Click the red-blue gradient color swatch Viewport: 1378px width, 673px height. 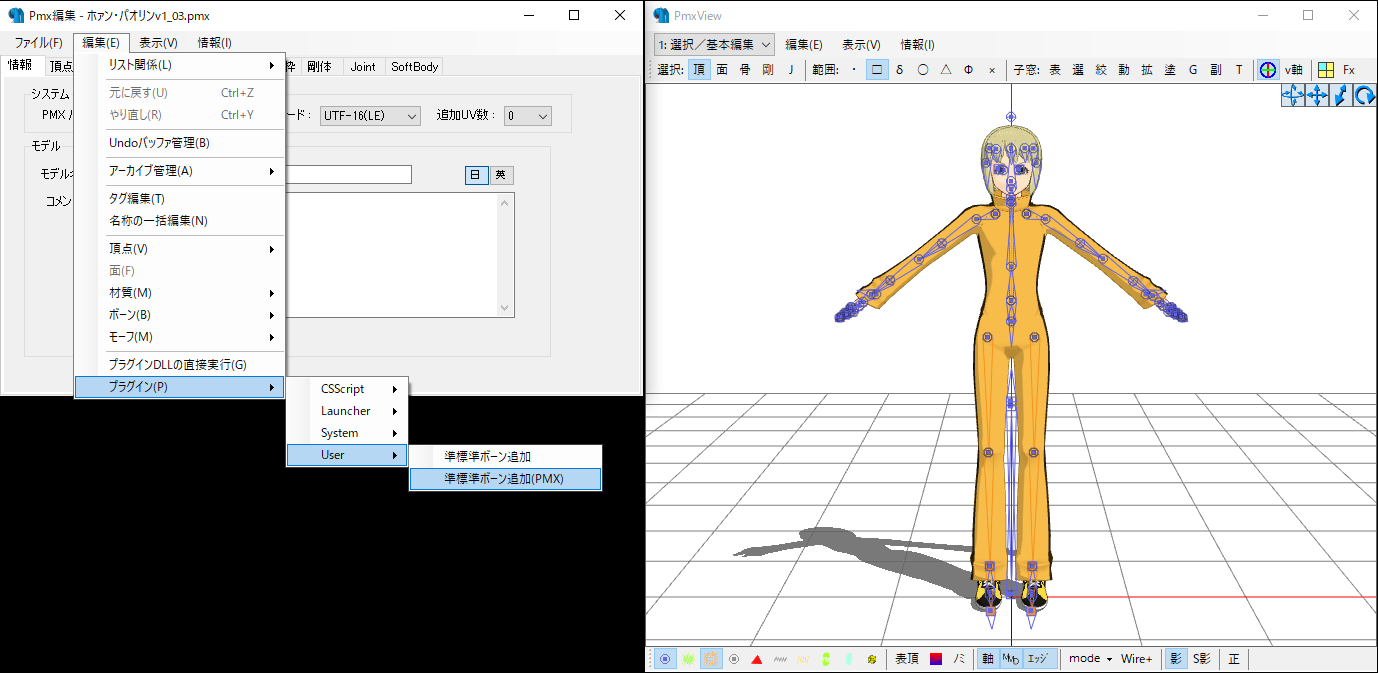tap(936, 659)
